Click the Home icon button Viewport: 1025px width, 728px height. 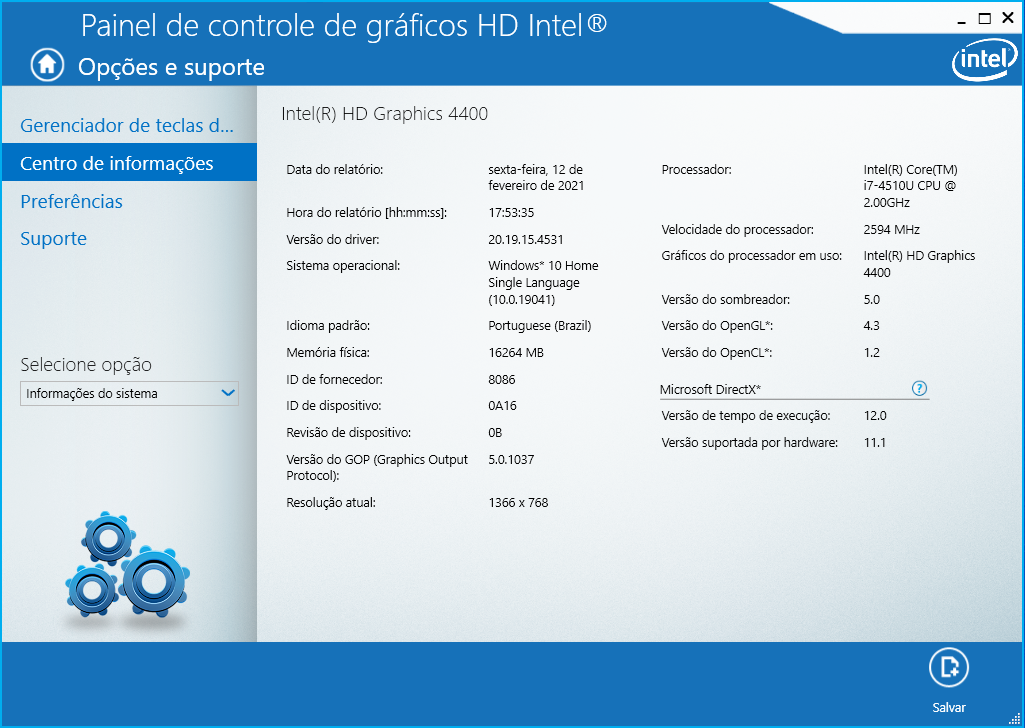(x=47, y=65)
